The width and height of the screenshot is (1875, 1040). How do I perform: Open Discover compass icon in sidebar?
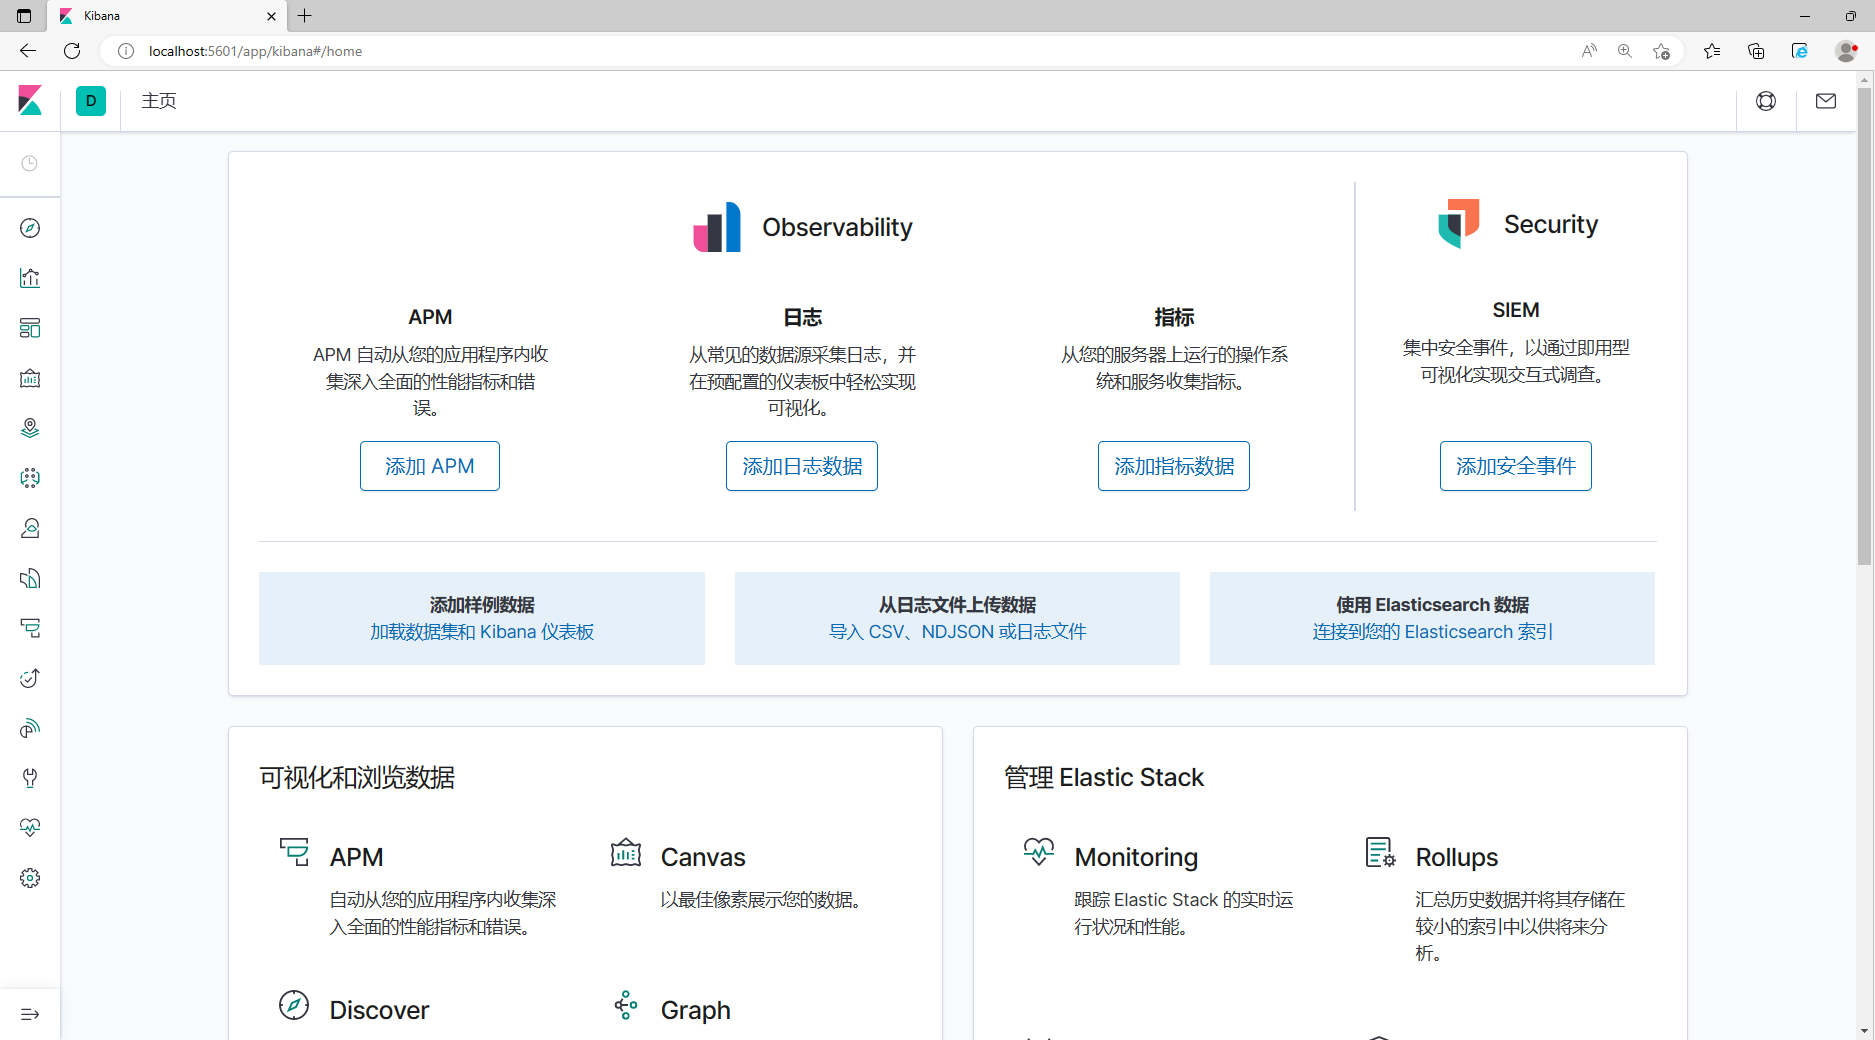tap(30, 228)
